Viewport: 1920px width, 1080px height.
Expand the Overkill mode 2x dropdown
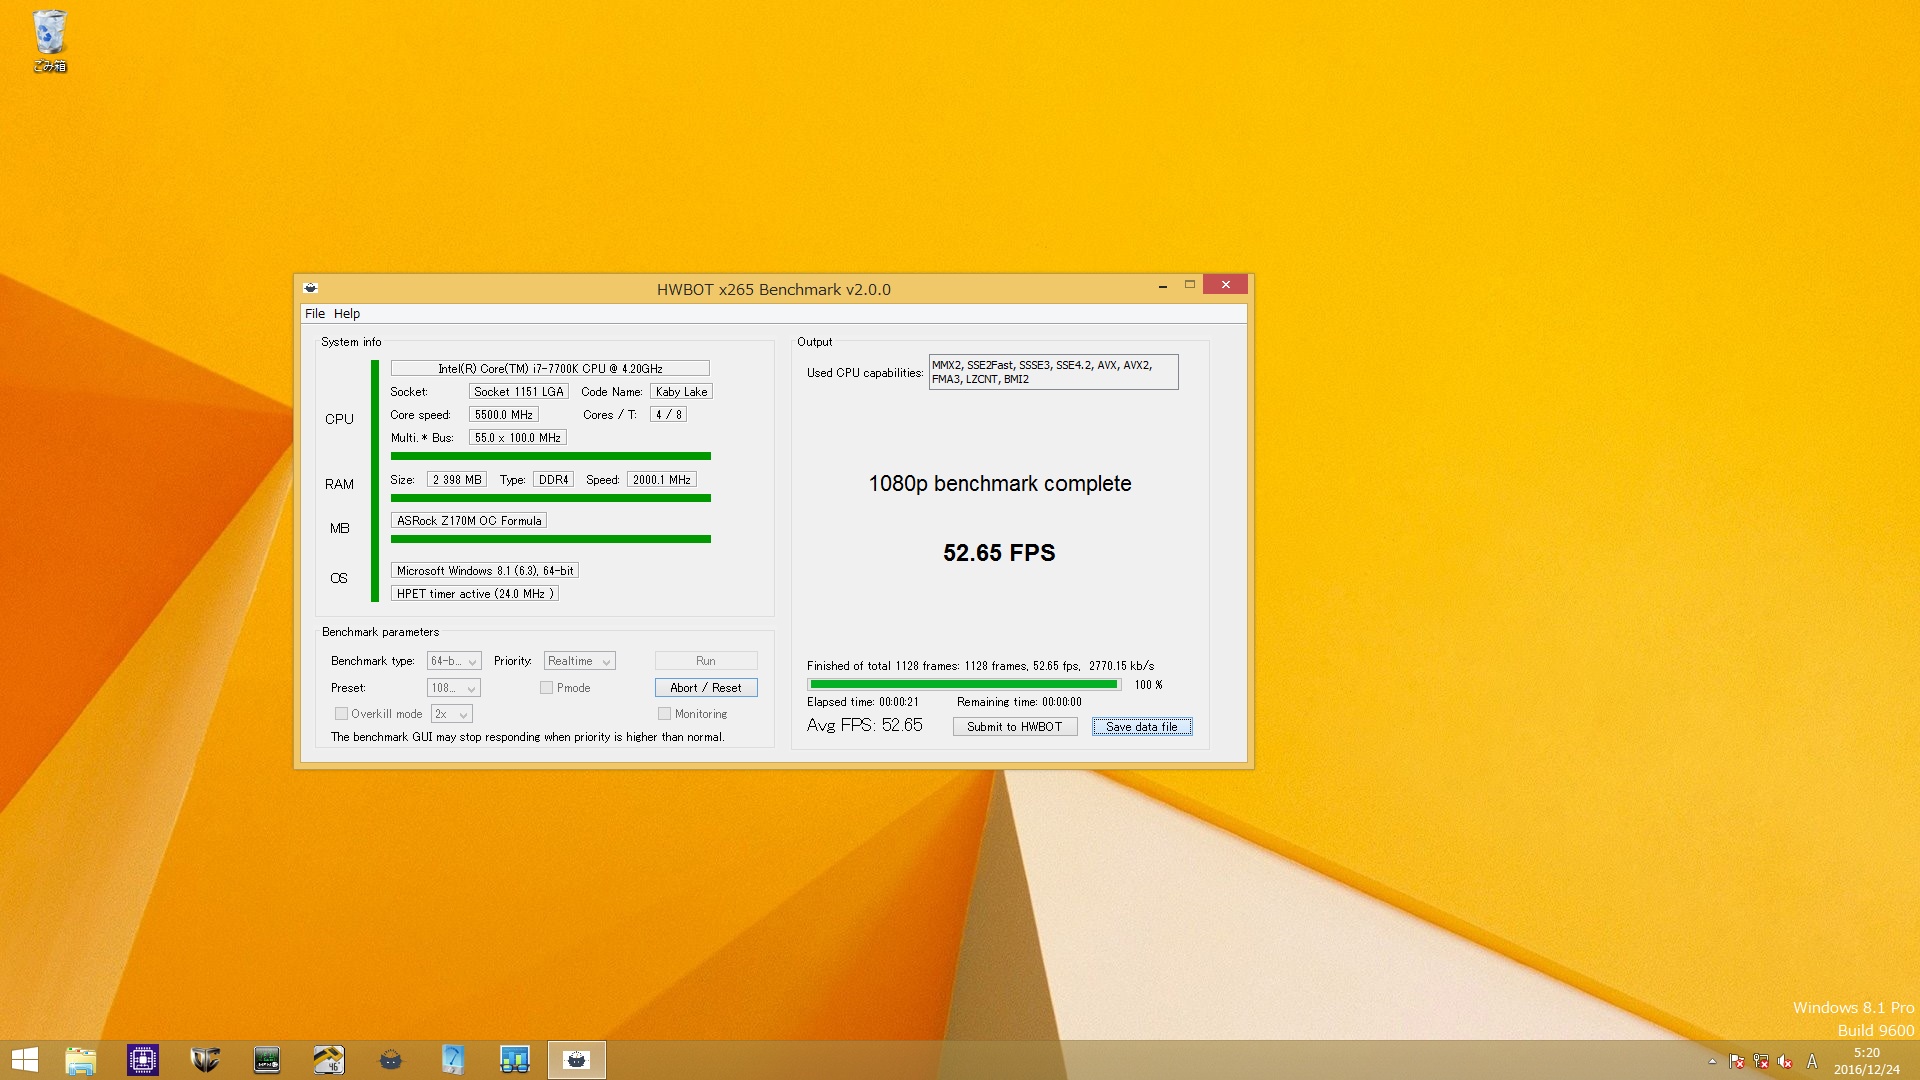451,714
